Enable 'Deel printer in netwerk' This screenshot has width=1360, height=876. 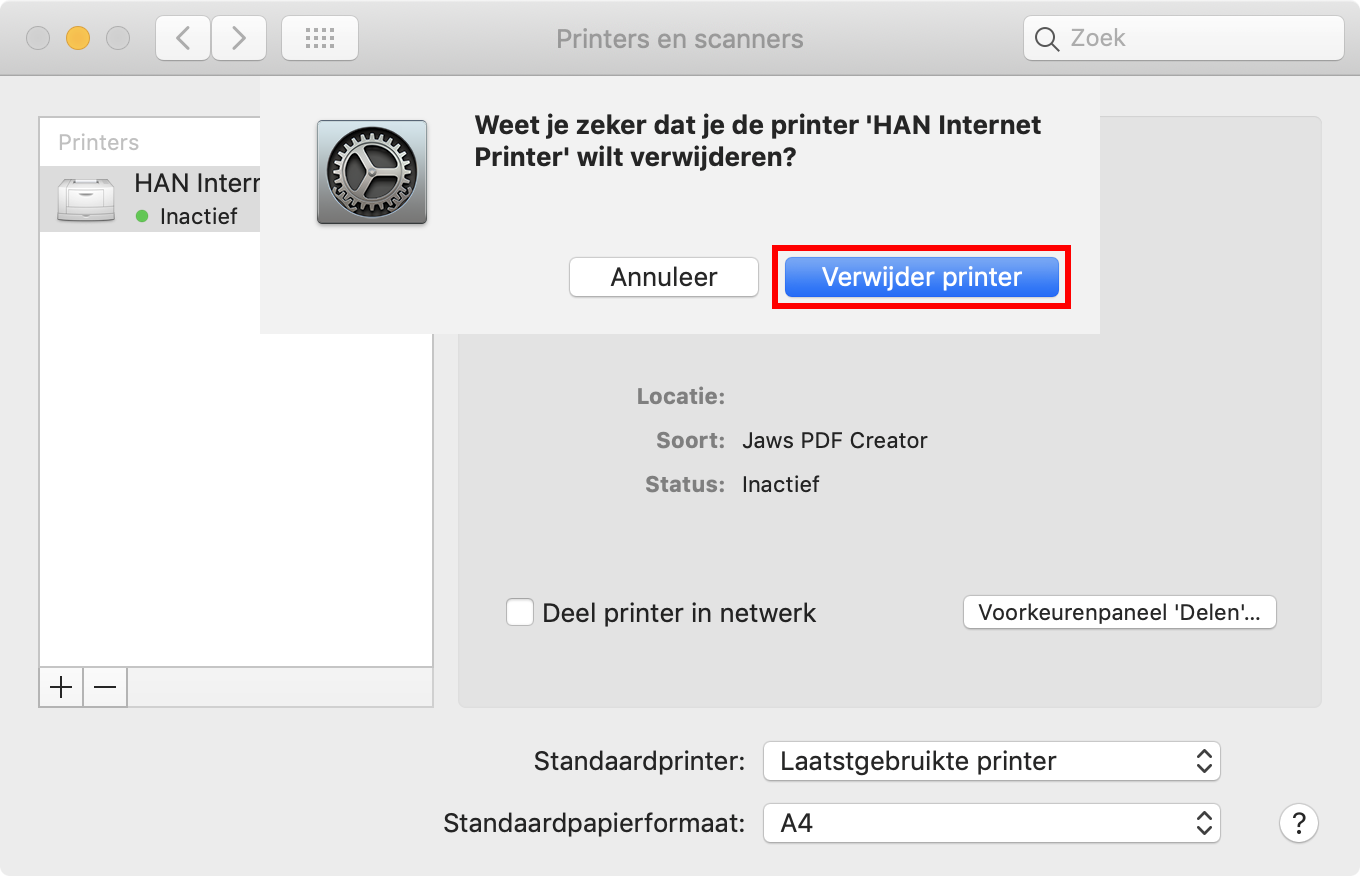[x=520, y=612]
